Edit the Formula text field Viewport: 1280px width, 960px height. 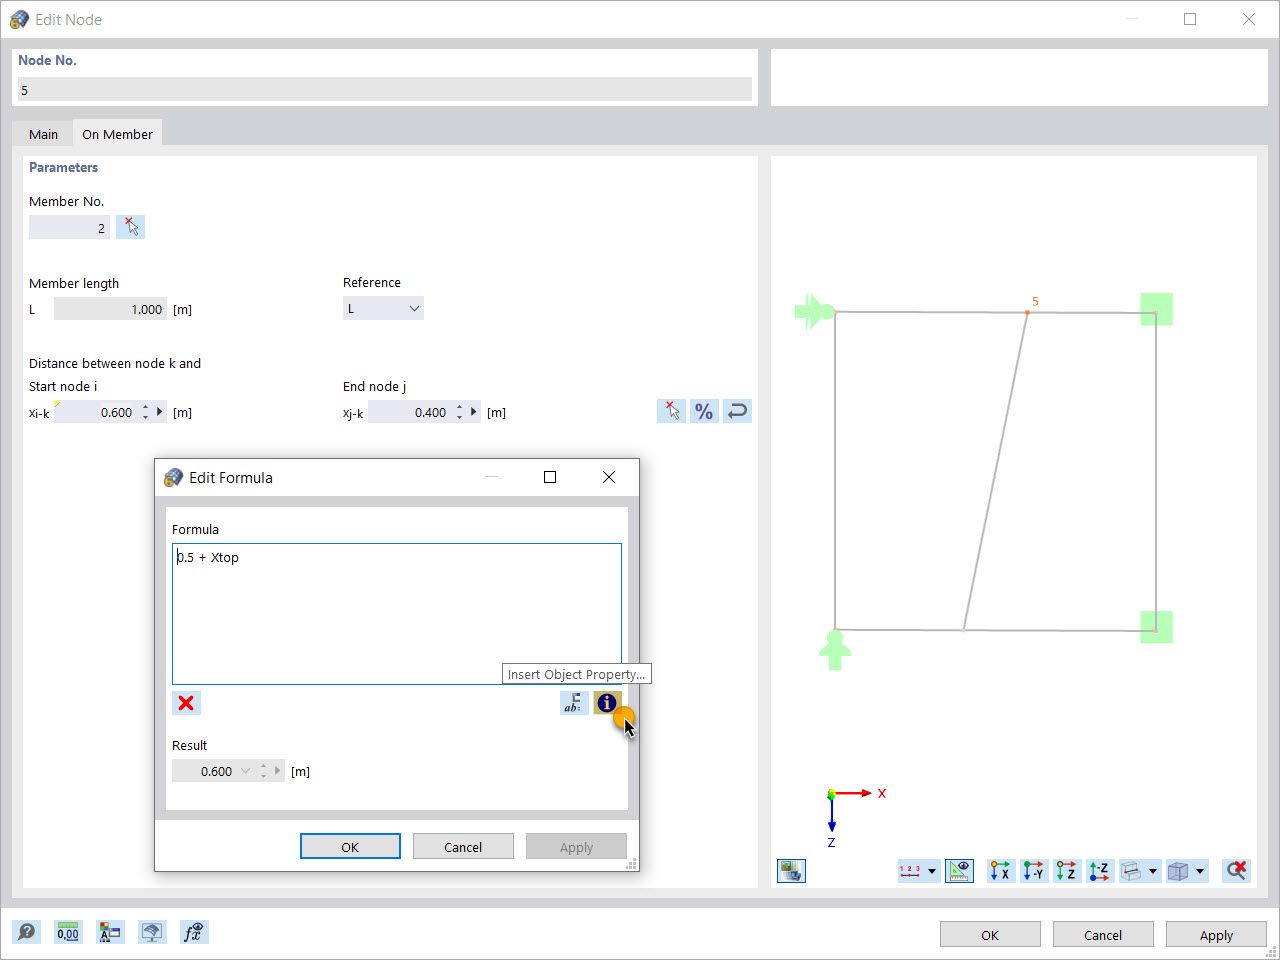pos(397,600)
